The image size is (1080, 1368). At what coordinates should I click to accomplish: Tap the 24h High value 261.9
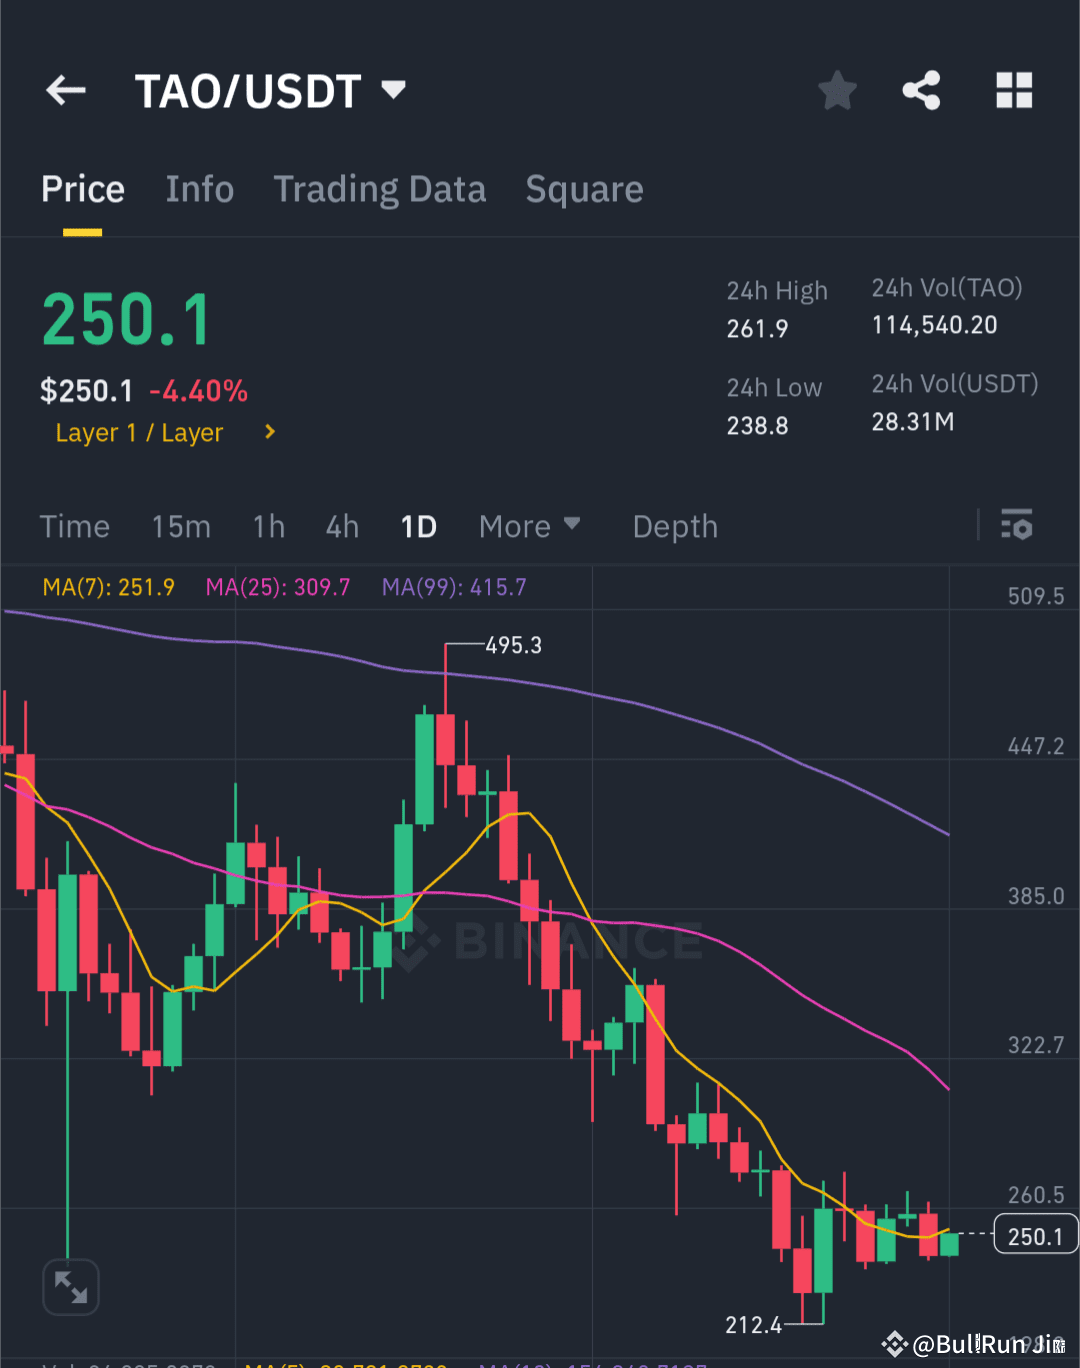pos(757,328)
